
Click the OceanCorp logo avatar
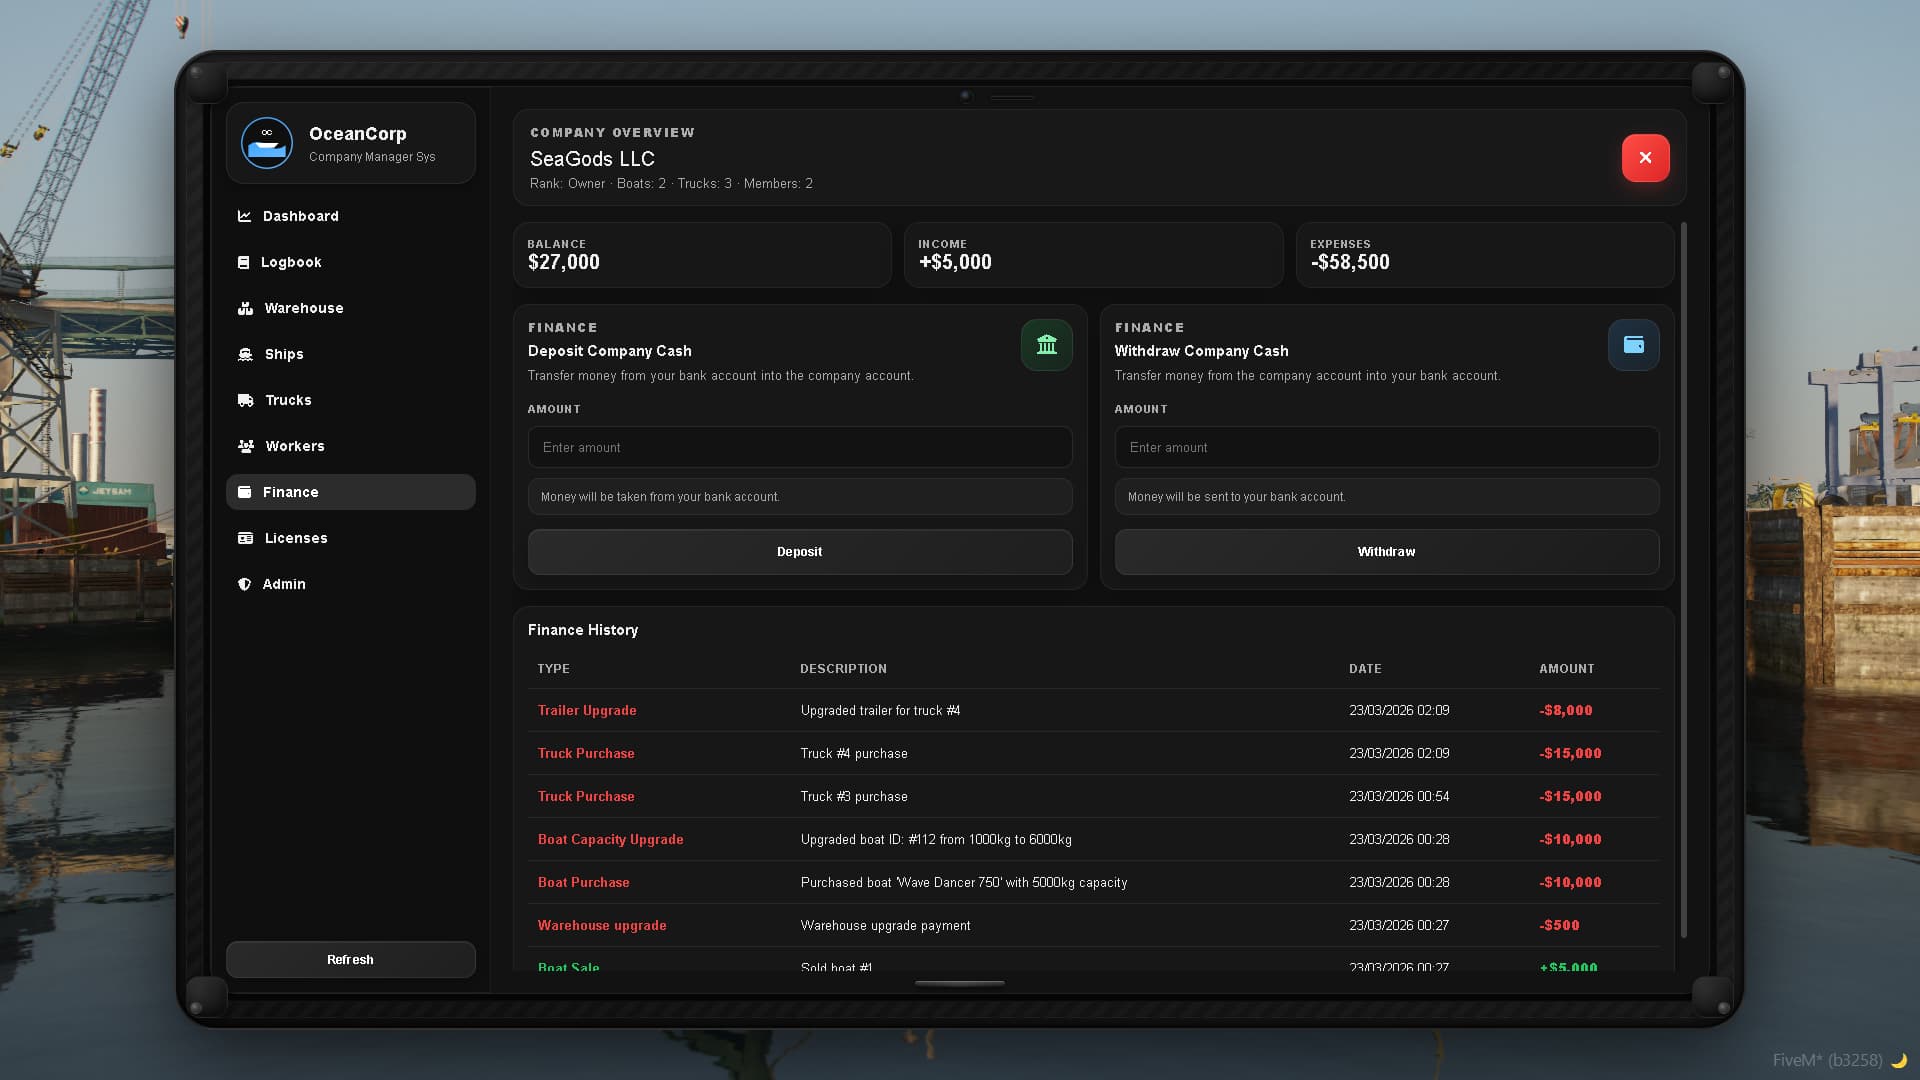267,143
